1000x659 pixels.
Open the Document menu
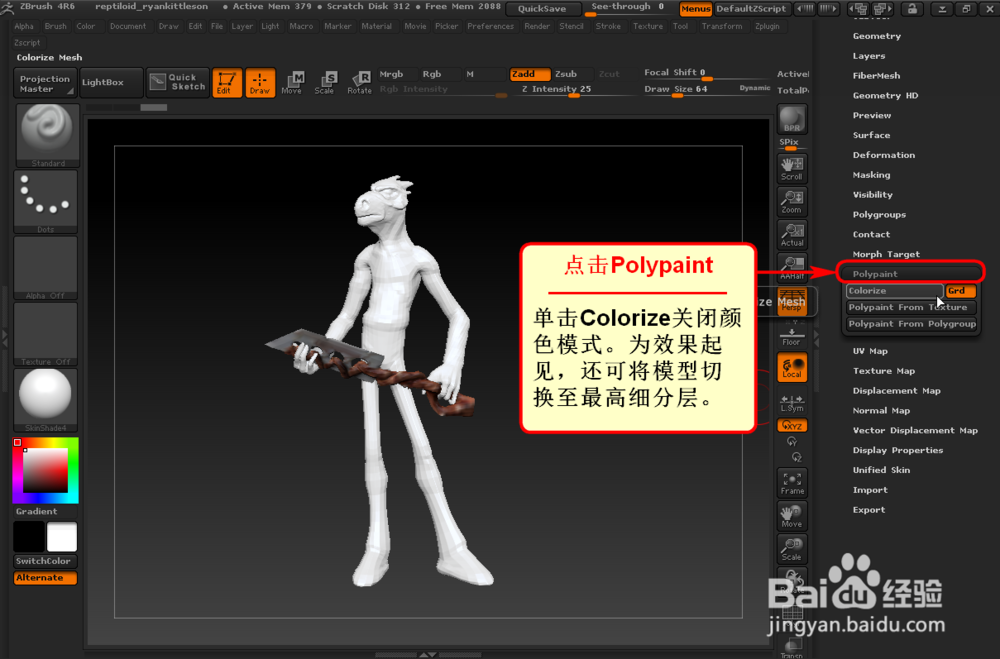128,26
